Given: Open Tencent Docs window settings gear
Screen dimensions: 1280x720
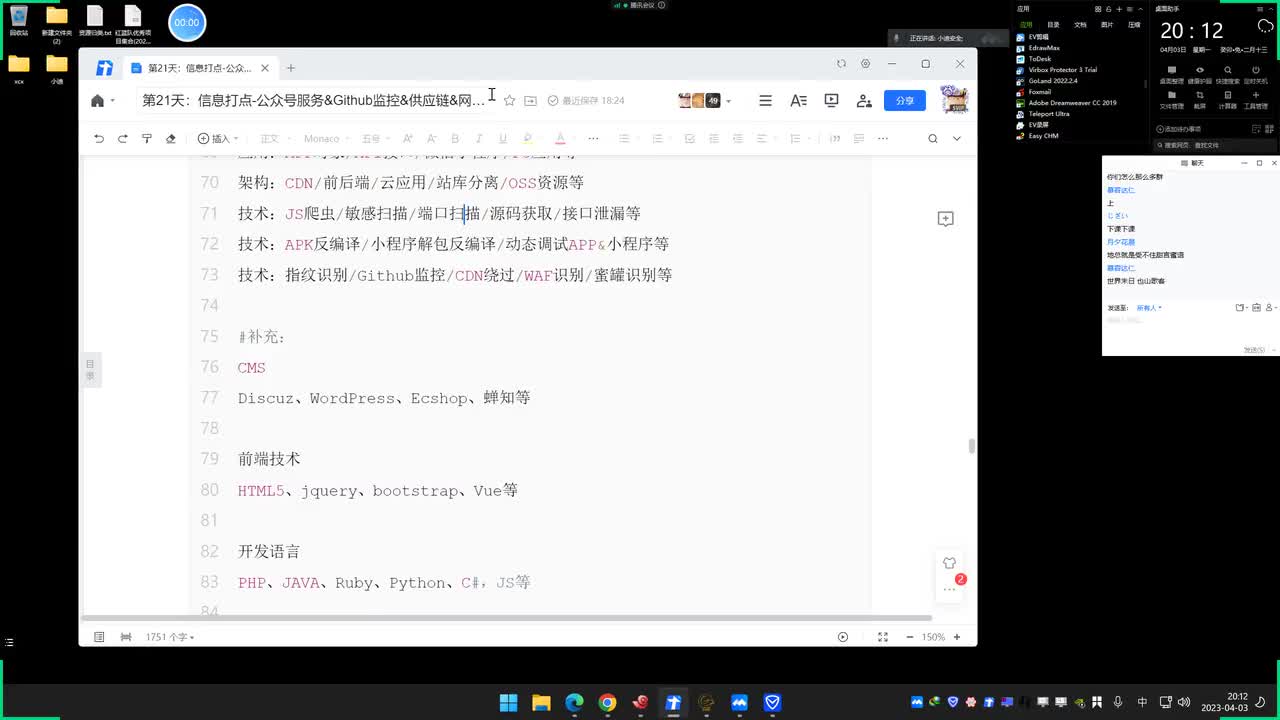Looking at the screenshot, I should pos(866,64).
